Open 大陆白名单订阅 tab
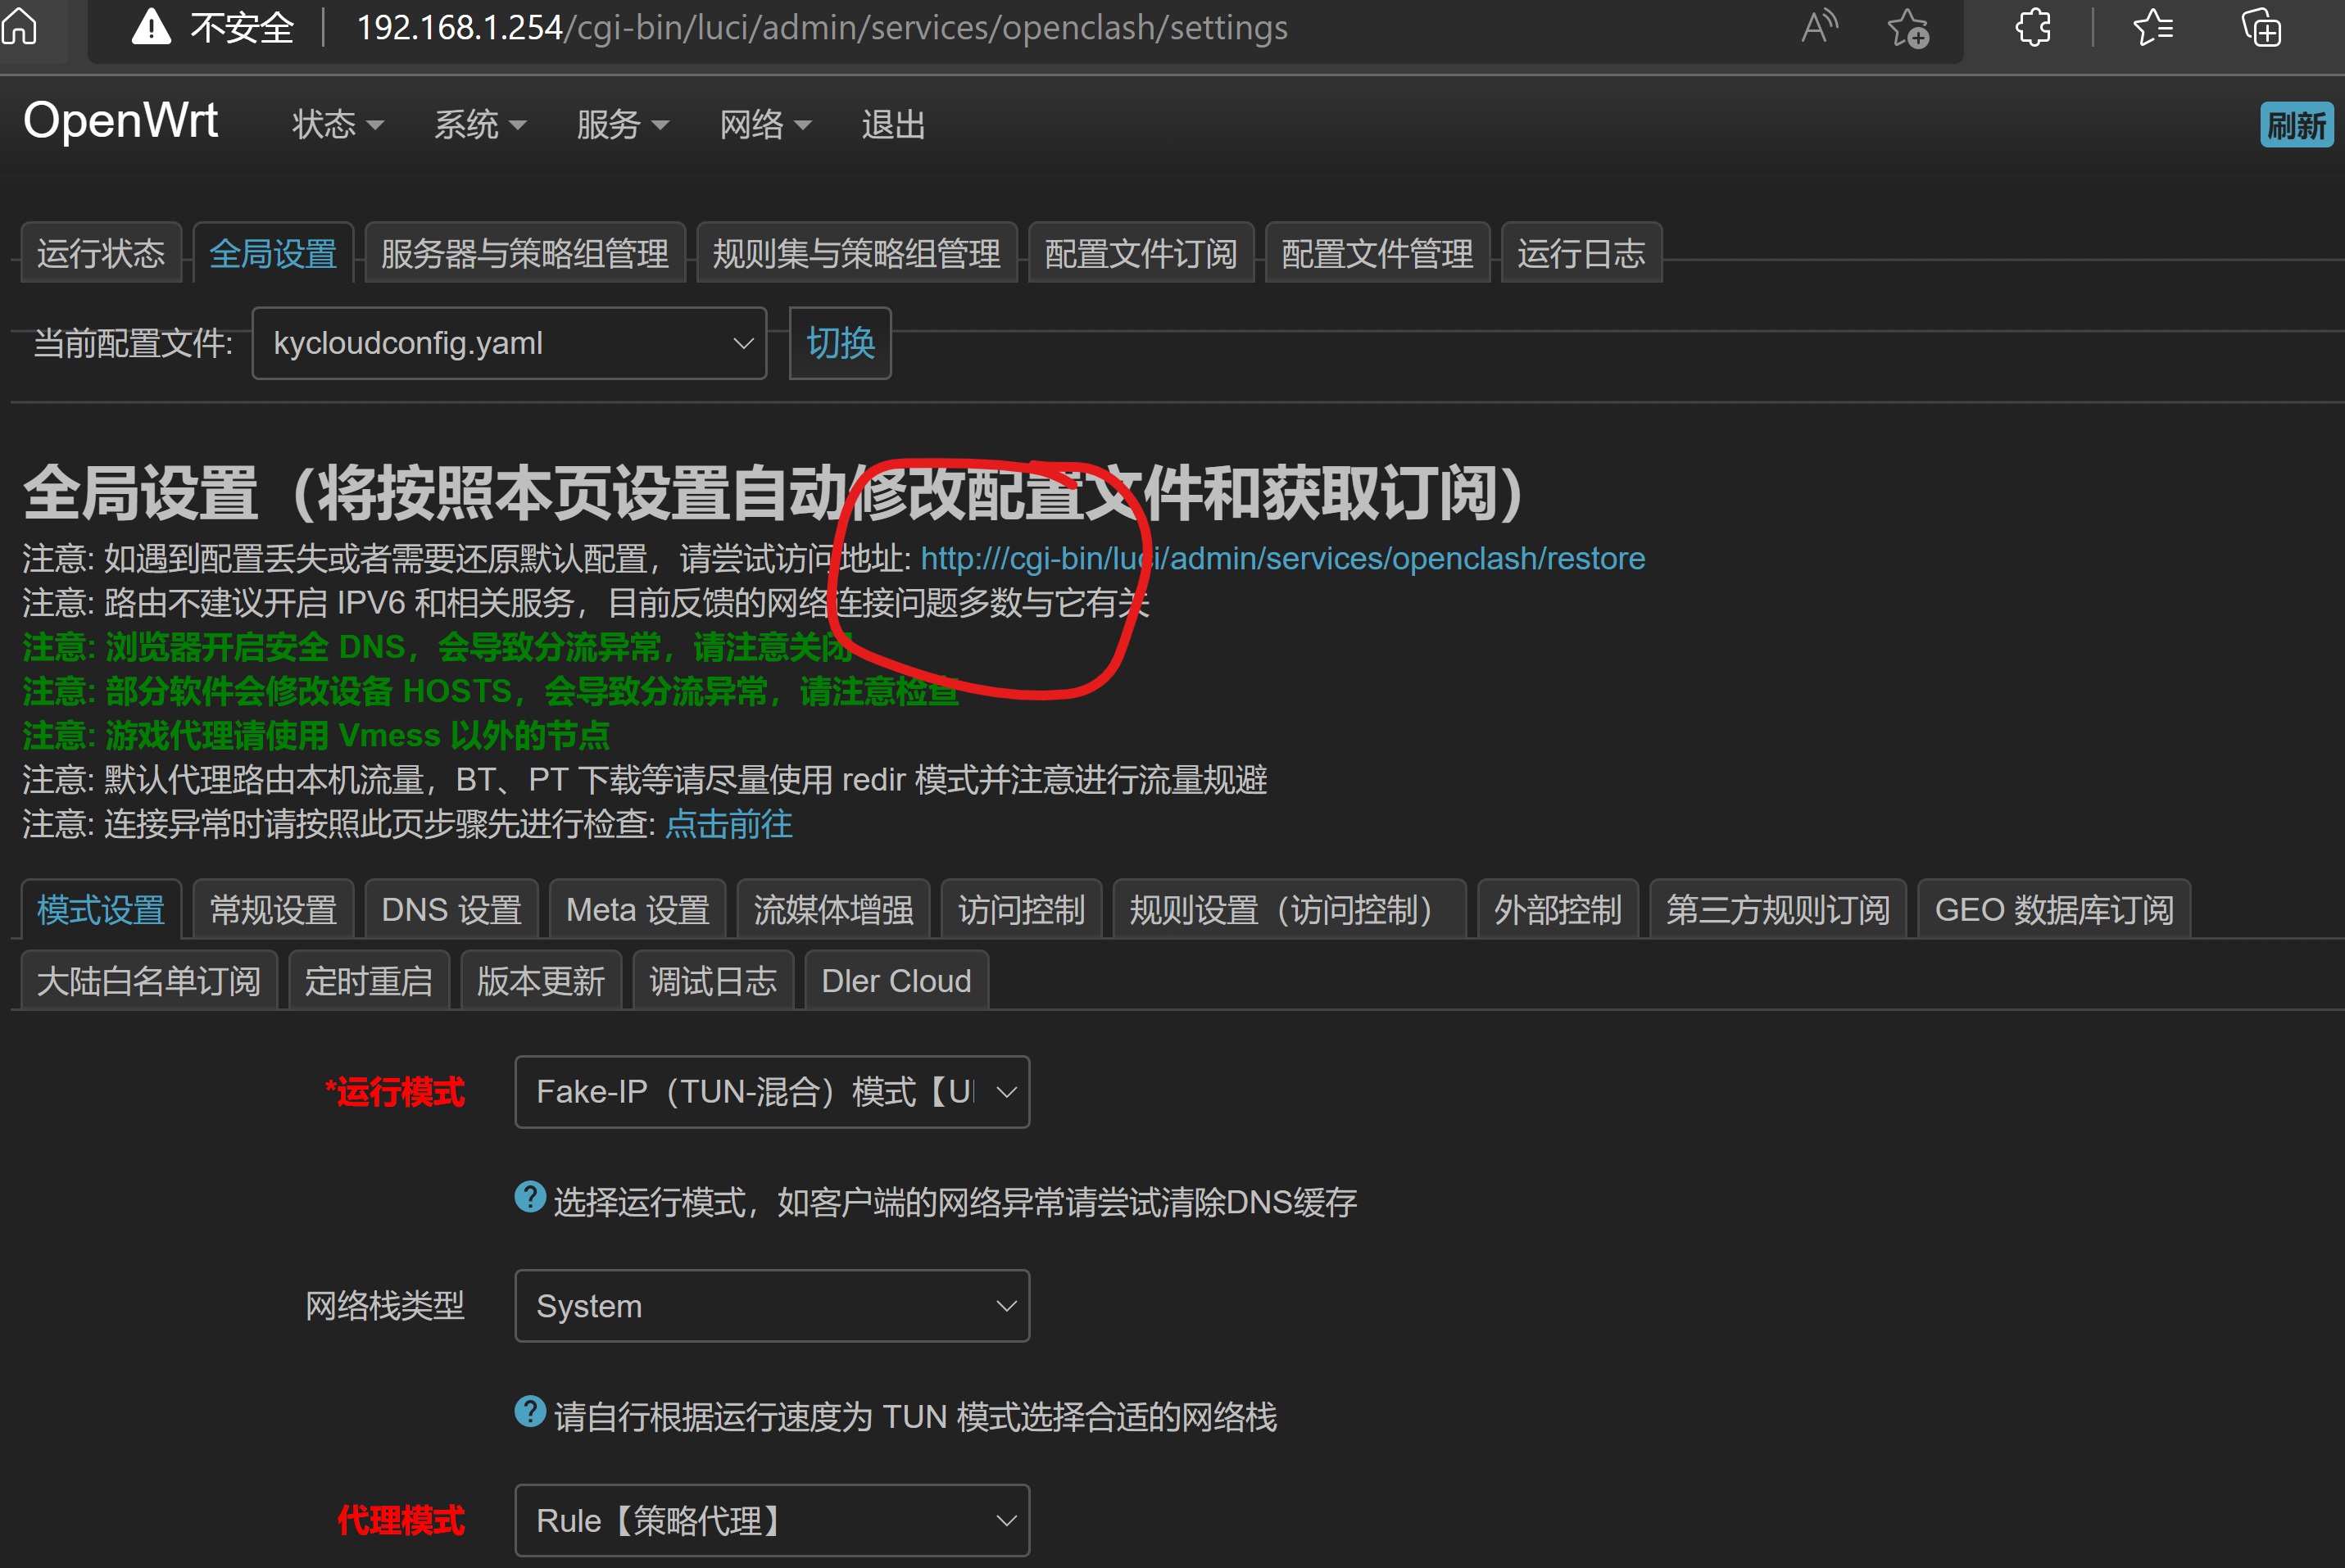This screenshot has height=1568, width=2345. pyautogui.click(x=149, y=980)
